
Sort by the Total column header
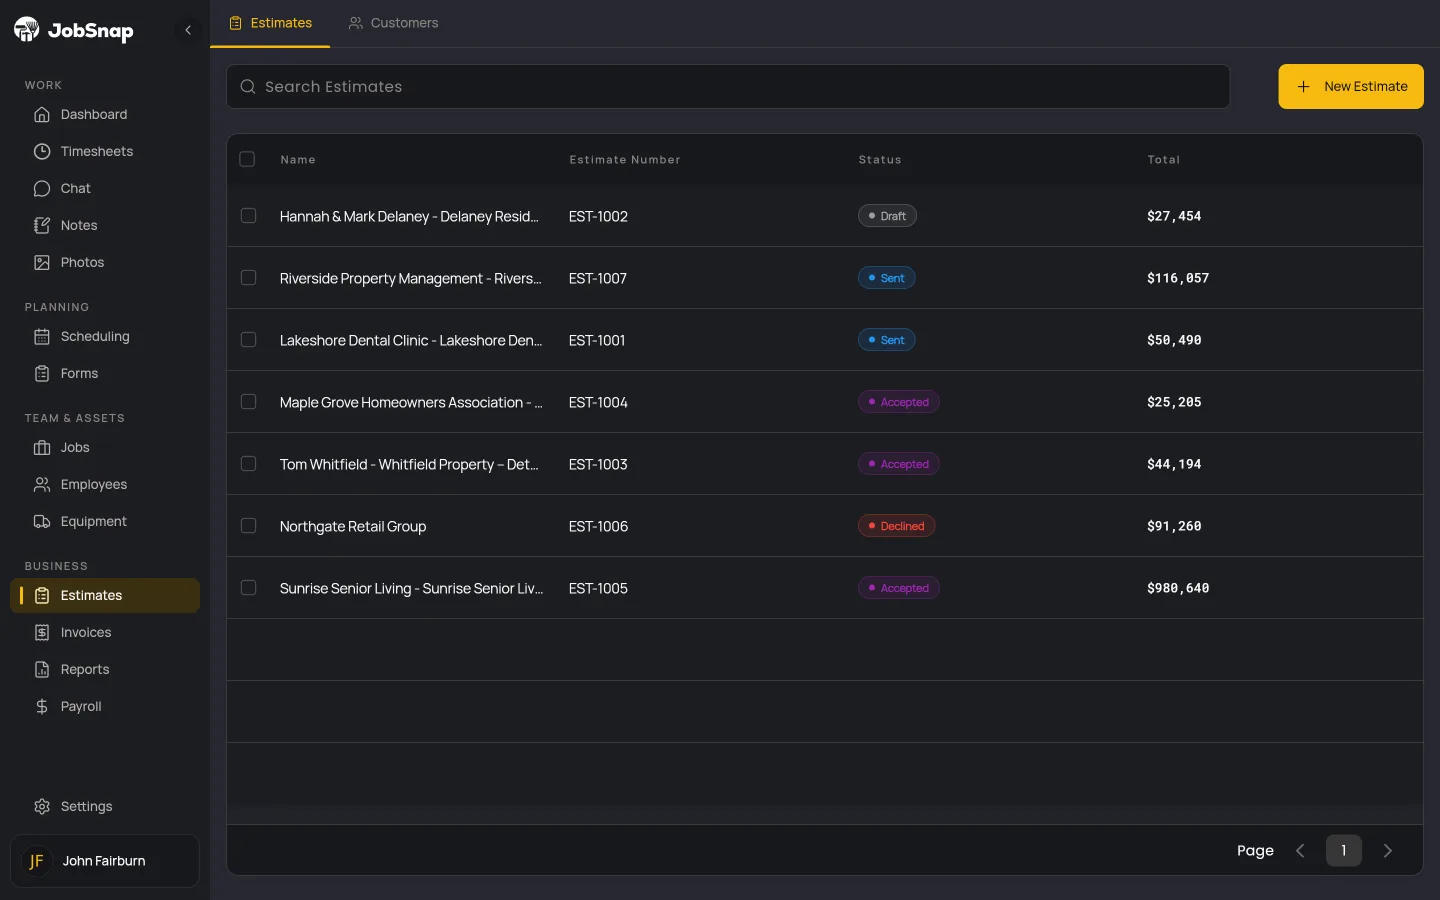[x=1164, y=160]
